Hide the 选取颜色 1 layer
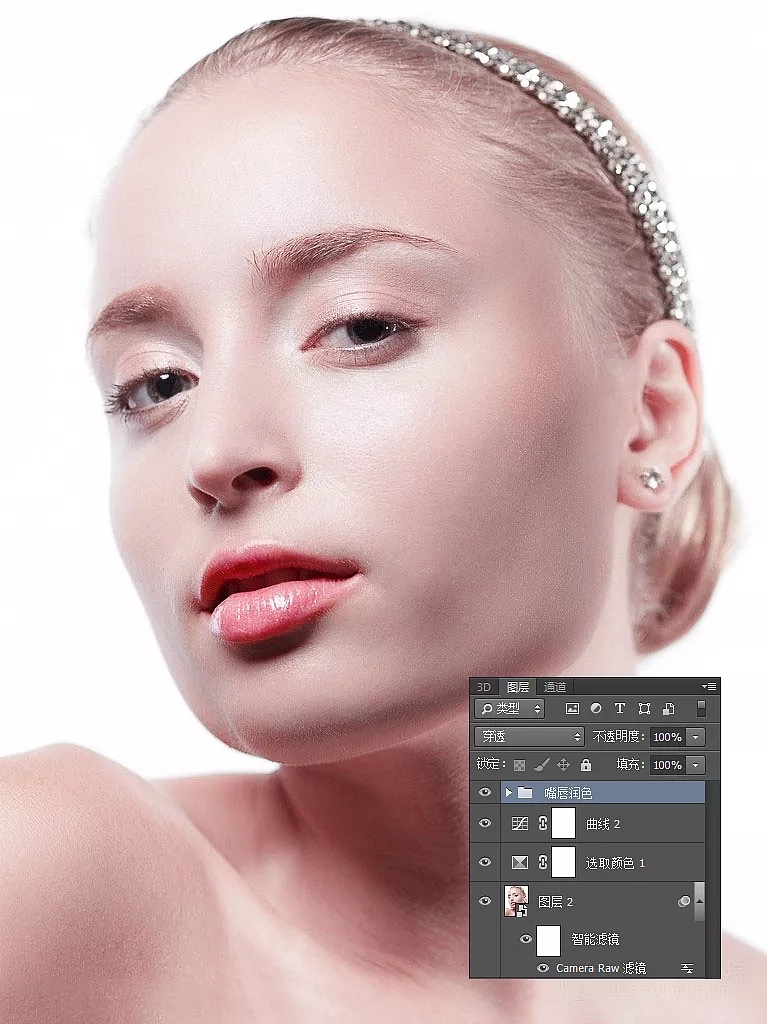The image size is (767, 1024). click(x=485, y=862)
